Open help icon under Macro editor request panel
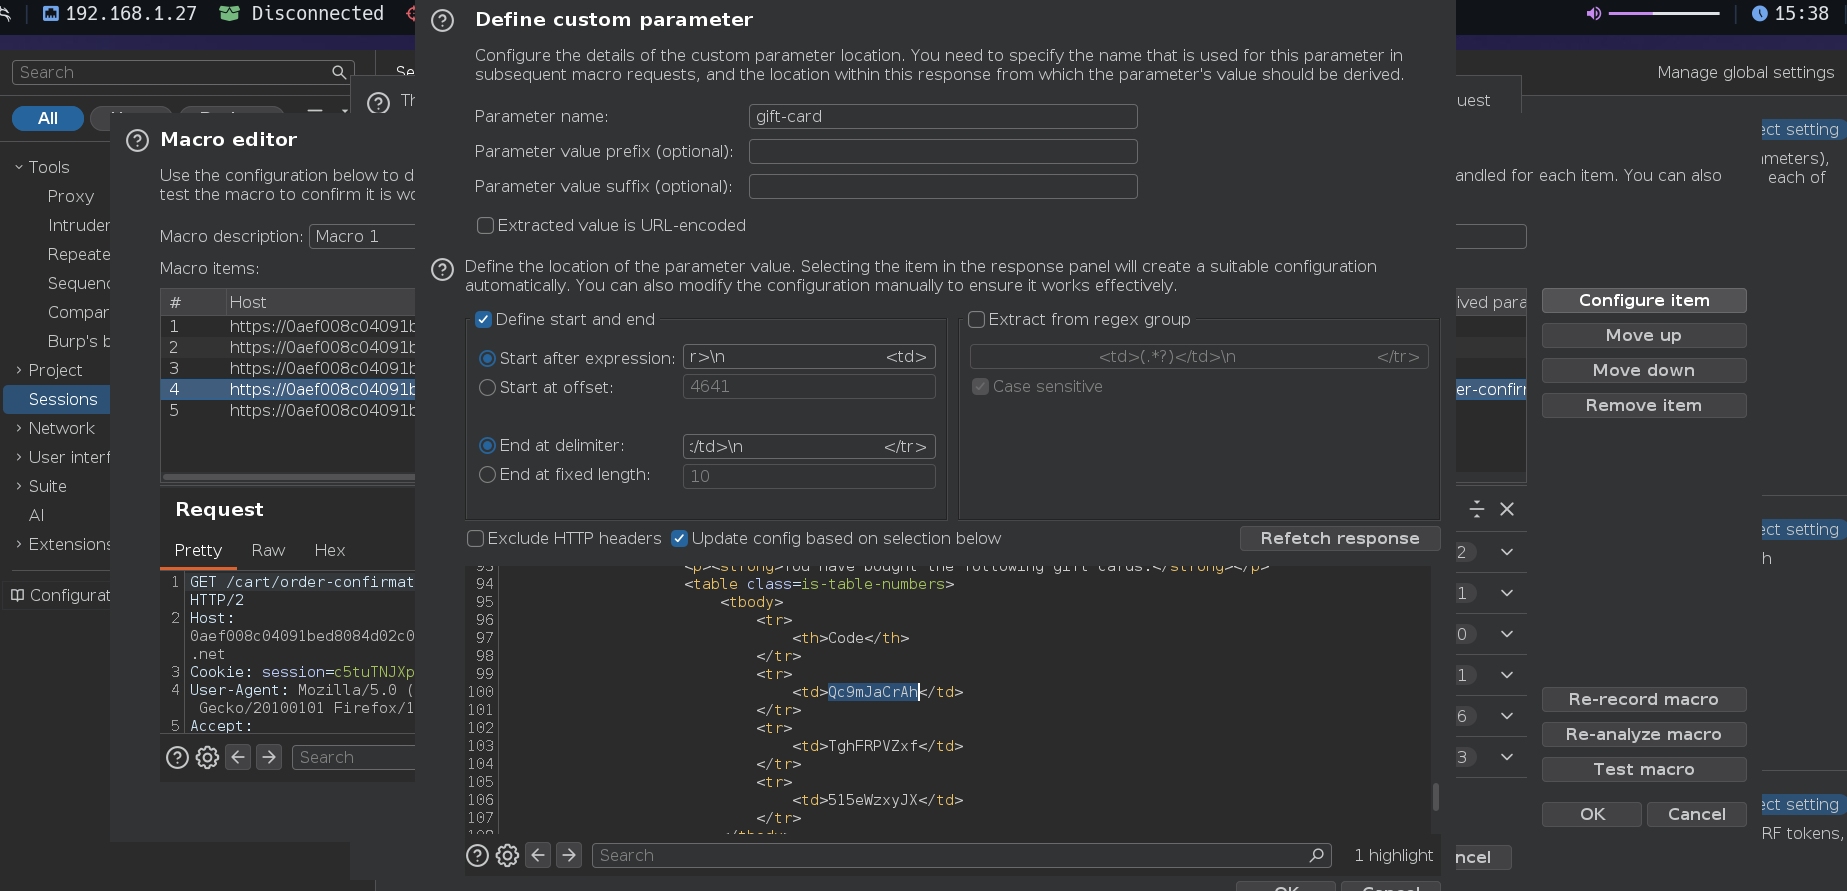Screen dimensions: 1847x891 [x=177, y=757]
